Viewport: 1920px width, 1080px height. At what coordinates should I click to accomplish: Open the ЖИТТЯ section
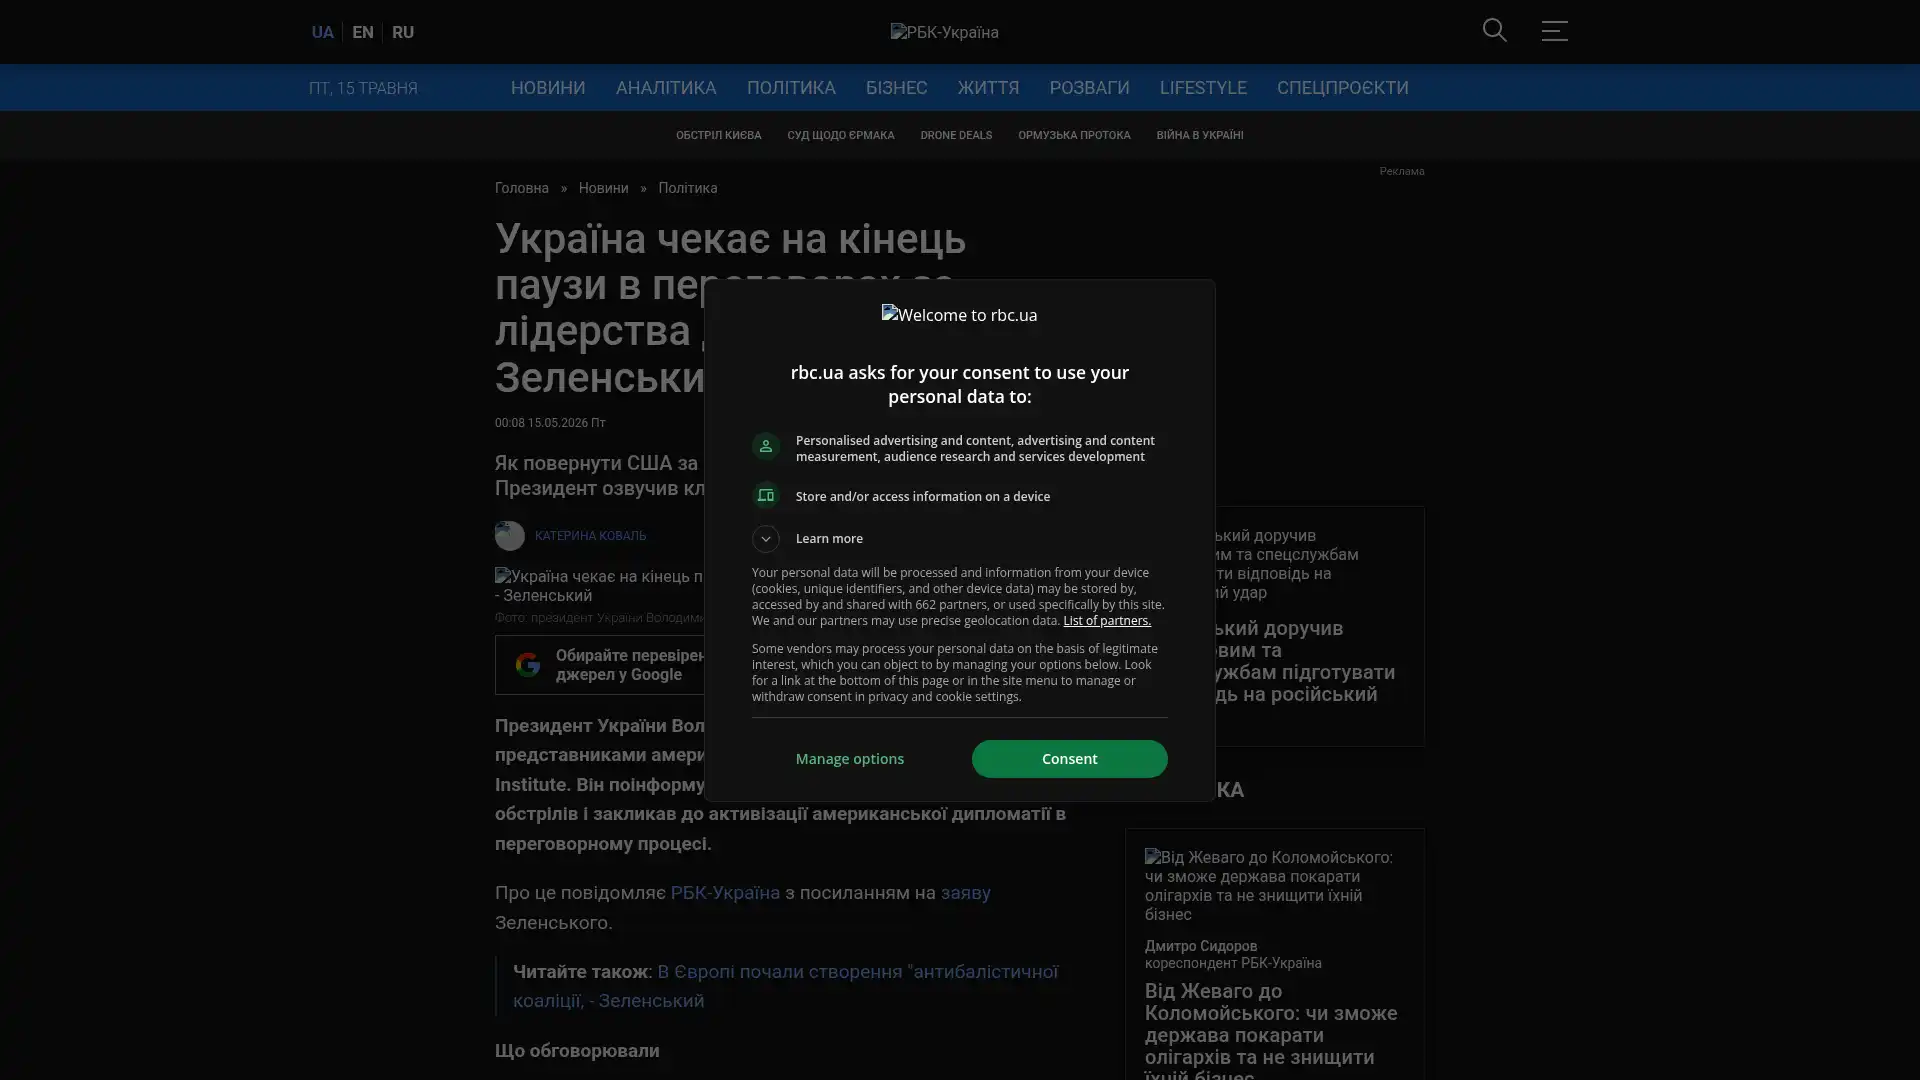(x=988, y=88)
